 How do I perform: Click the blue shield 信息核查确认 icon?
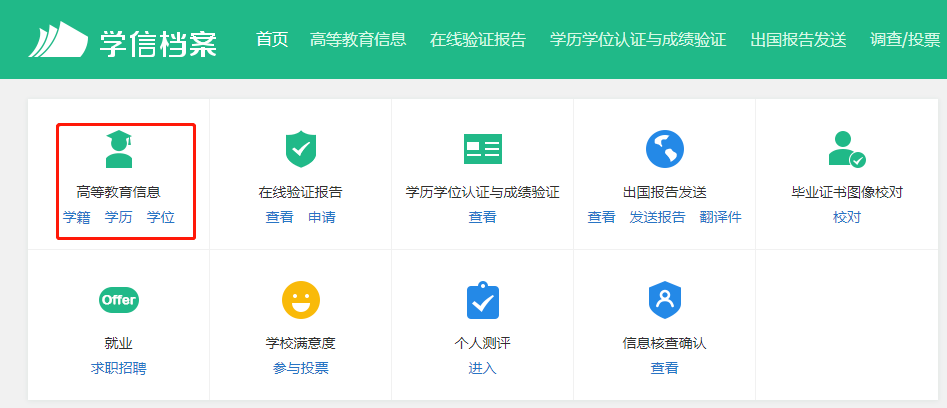coord(665,300)
